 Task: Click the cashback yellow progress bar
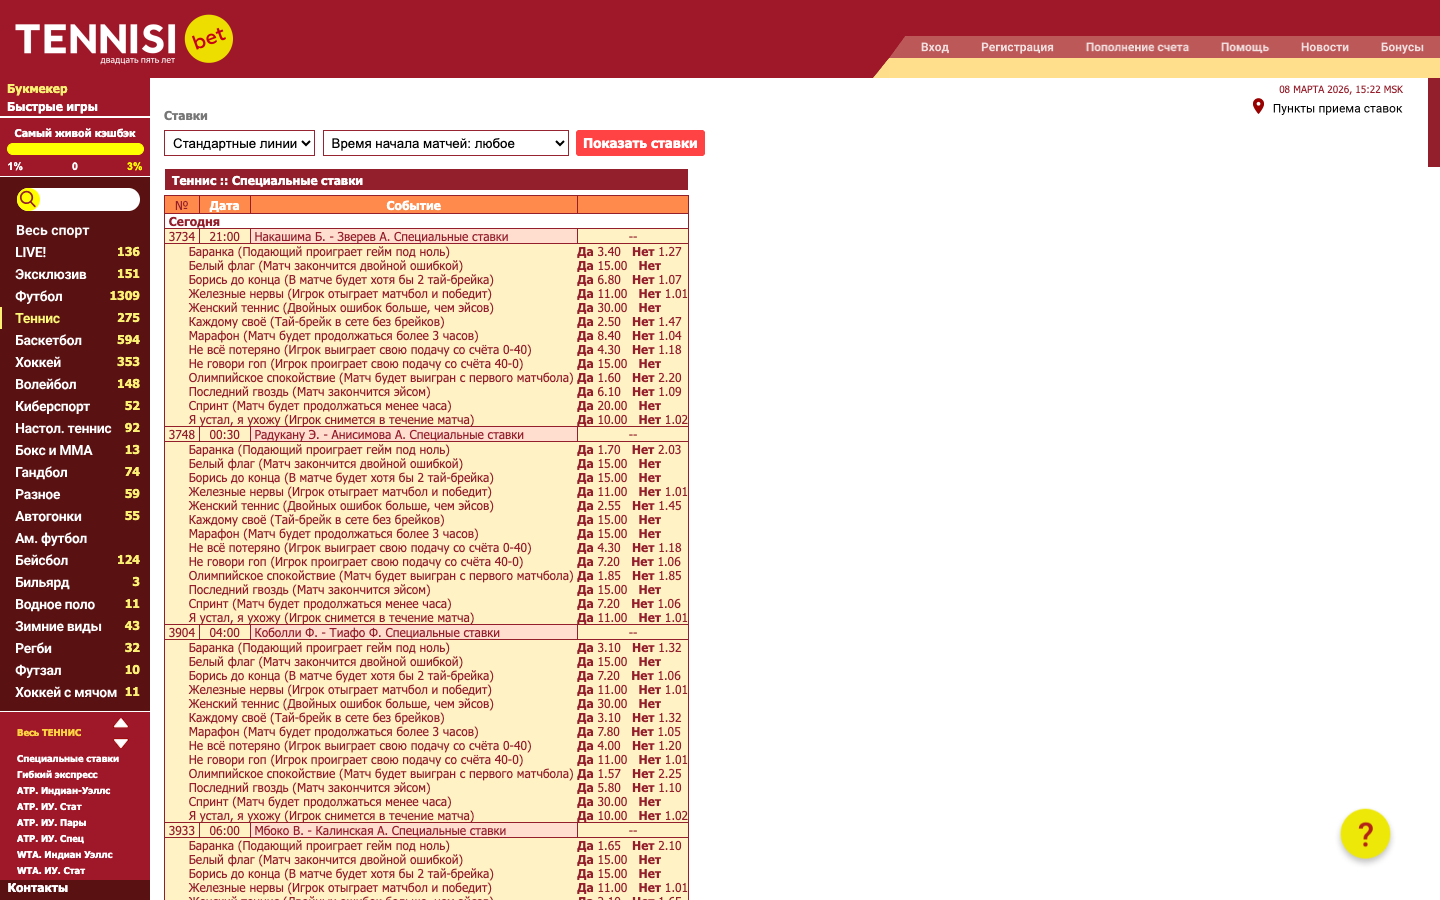[74, 149]
